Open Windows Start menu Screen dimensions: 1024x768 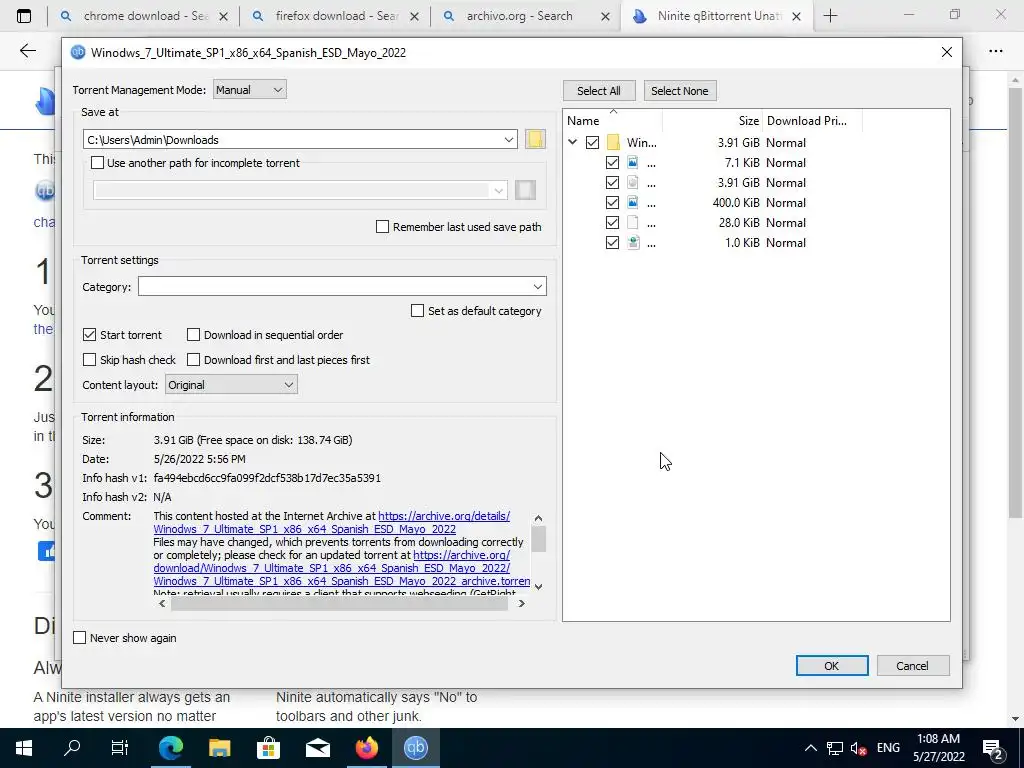point(24,748)
